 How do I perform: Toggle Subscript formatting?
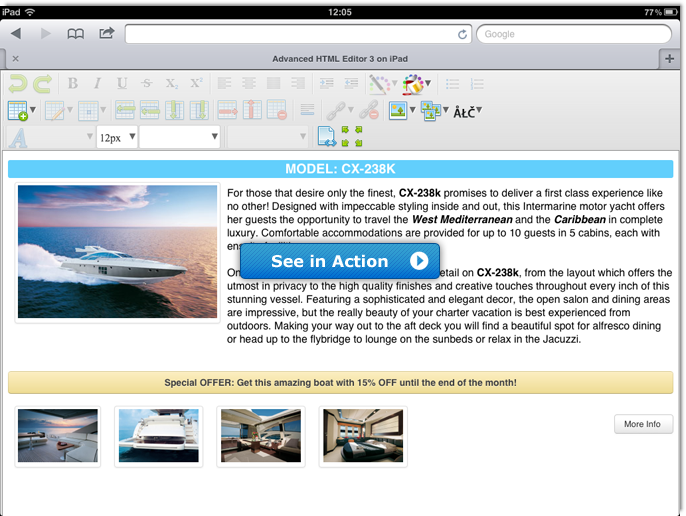[x=172, y=83]
